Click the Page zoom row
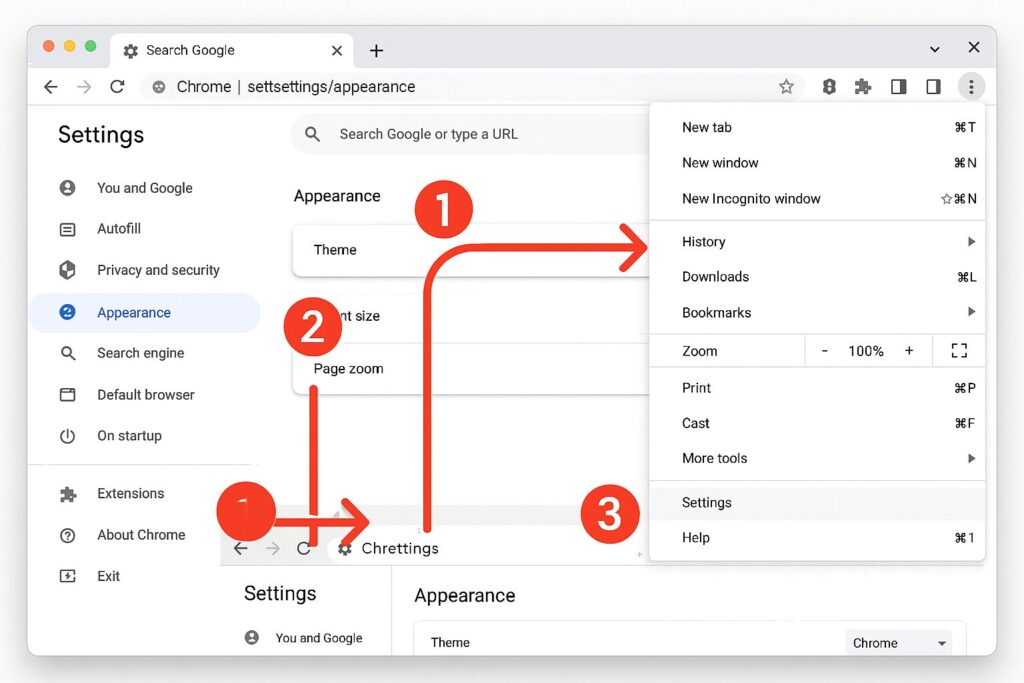The width and height of the screenshot is (1024, 683). pyautogui.click(x=472, y=369)
